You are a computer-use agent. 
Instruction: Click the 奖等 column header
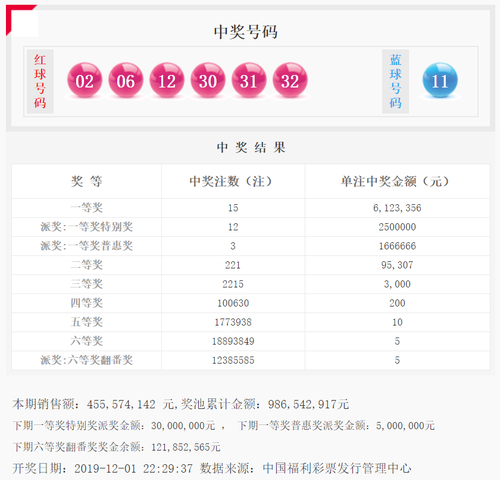[x=87, y=181]
